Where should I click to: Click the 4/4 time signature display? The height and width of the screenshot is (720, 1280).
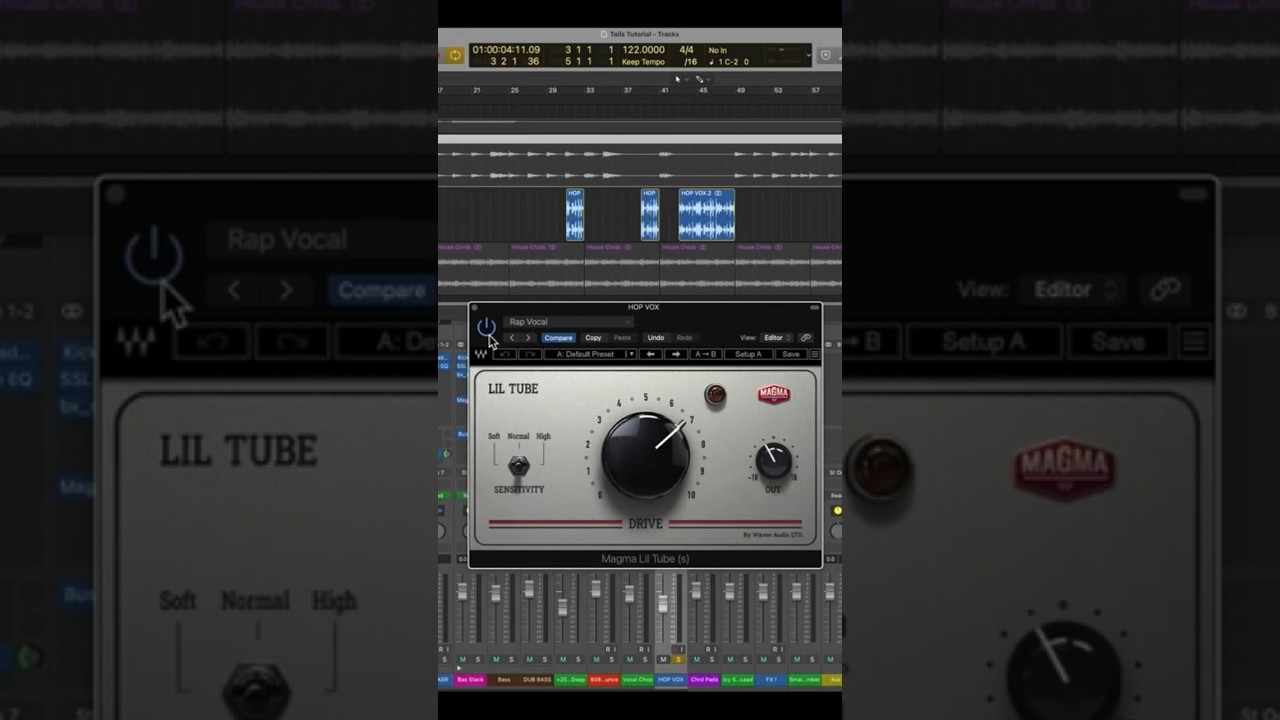click(x=687, y=50)
